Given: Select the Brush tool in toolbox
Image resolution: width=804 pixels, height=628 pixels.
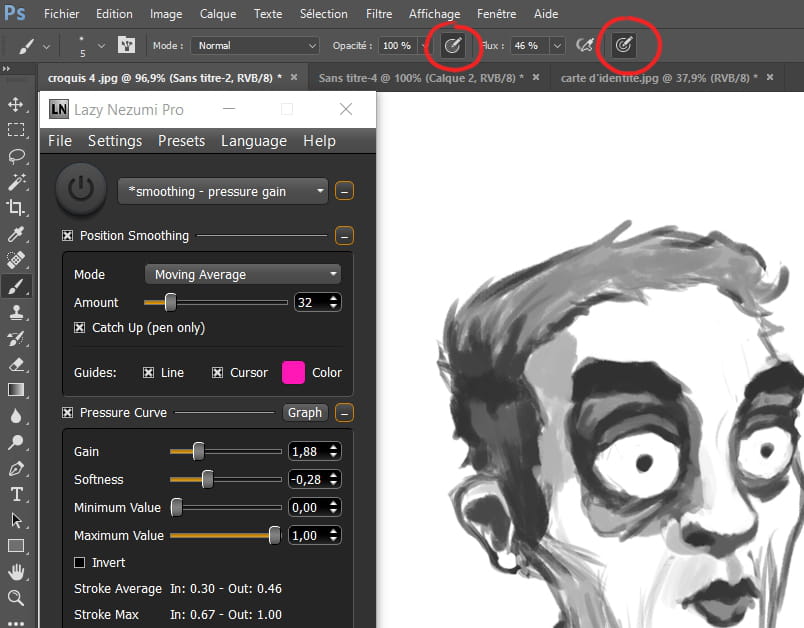Looking at the screenshot, I should pos(16,286).
